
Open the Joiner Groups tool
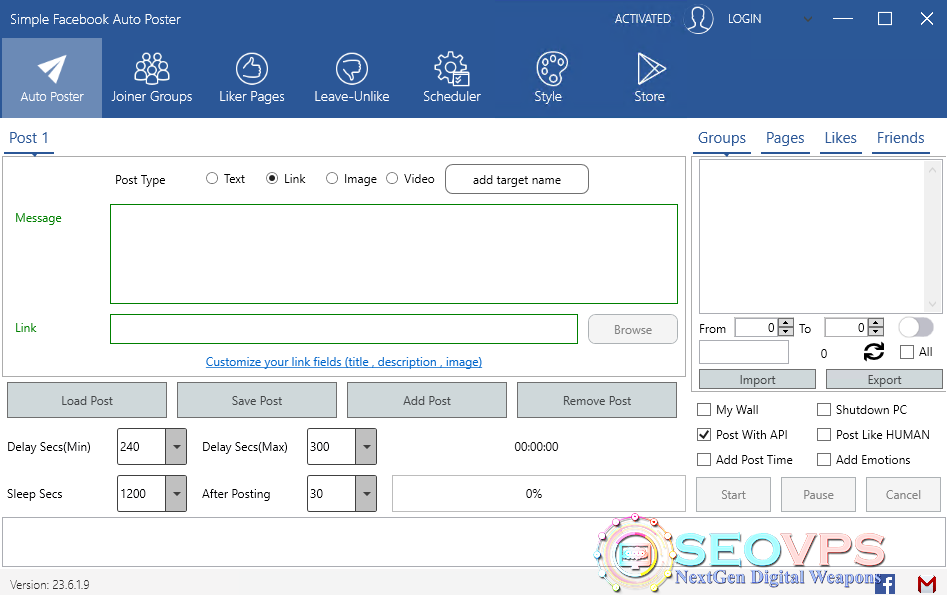click(152, 78)
